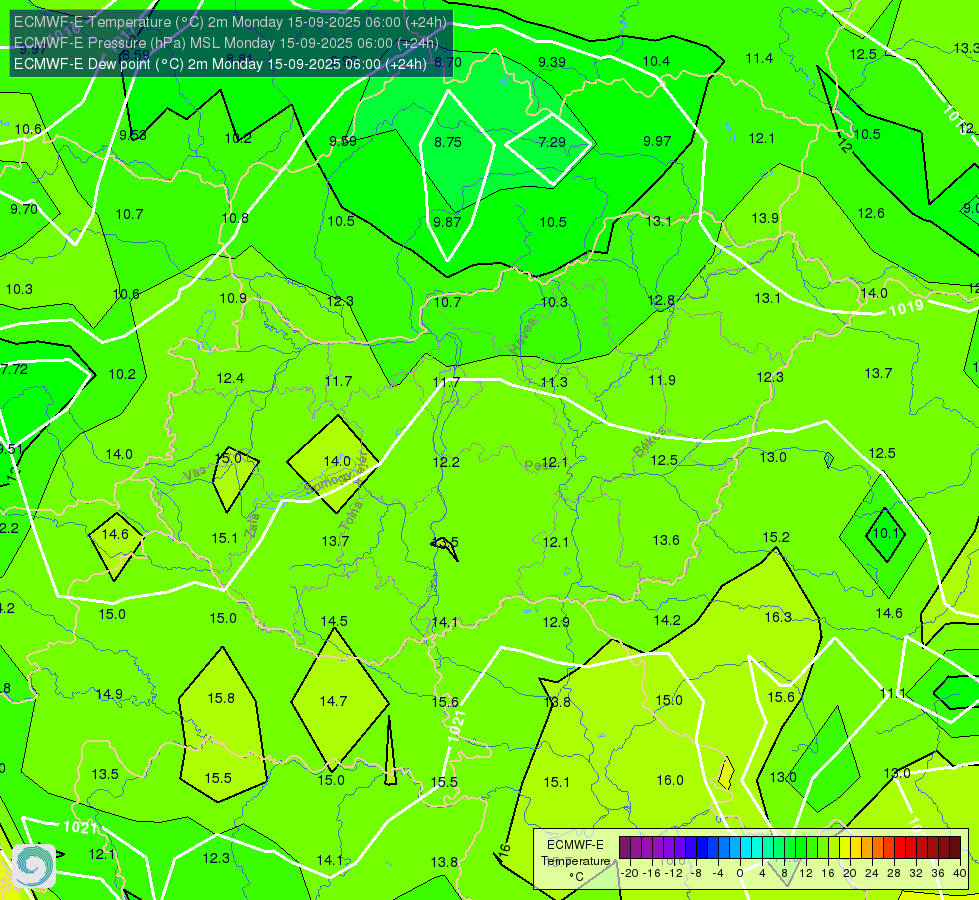Click the 12.4 temperature value
The height and width of the screenshot is (900, 979).
(x=230, y=378)
